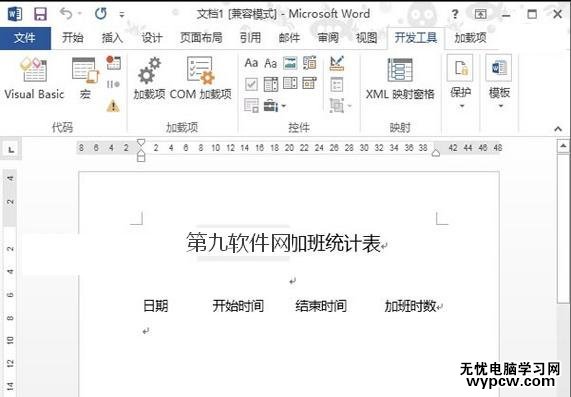Open the 加载项 gear add-ins button

pyautogui.click(x=149, y=78)
